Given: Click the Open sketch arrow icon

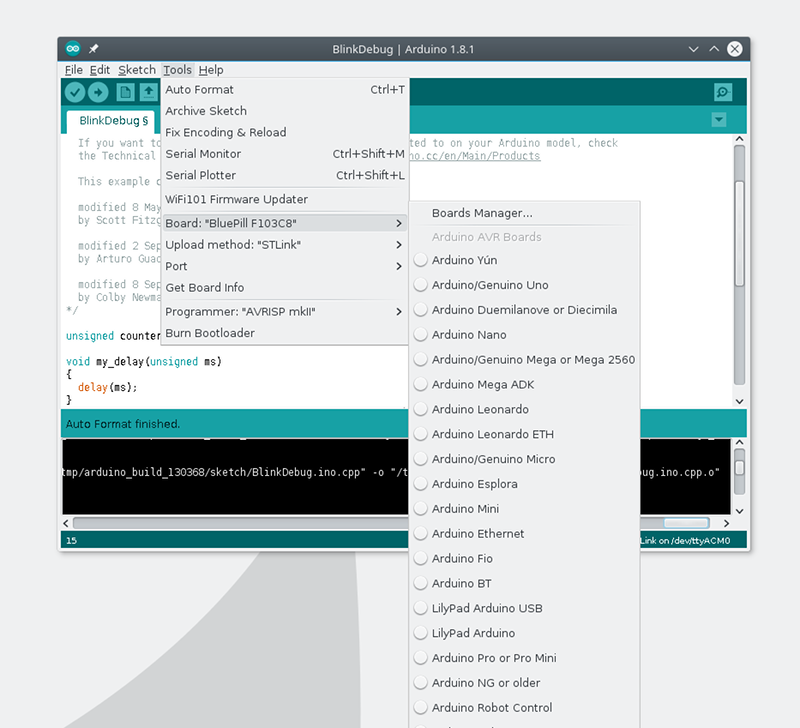Looking at the screenshot, I should (148, 92).
